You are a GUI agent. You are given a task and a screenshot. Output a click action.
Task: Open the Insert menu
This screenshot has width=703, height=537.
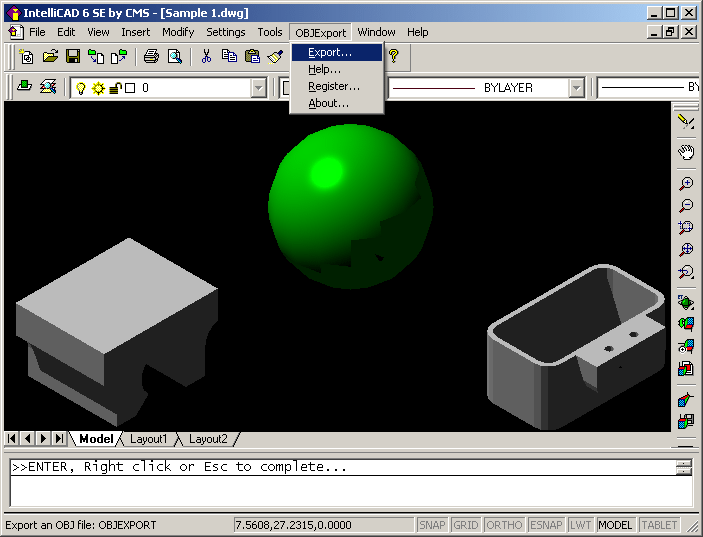(x=135, y=32)
